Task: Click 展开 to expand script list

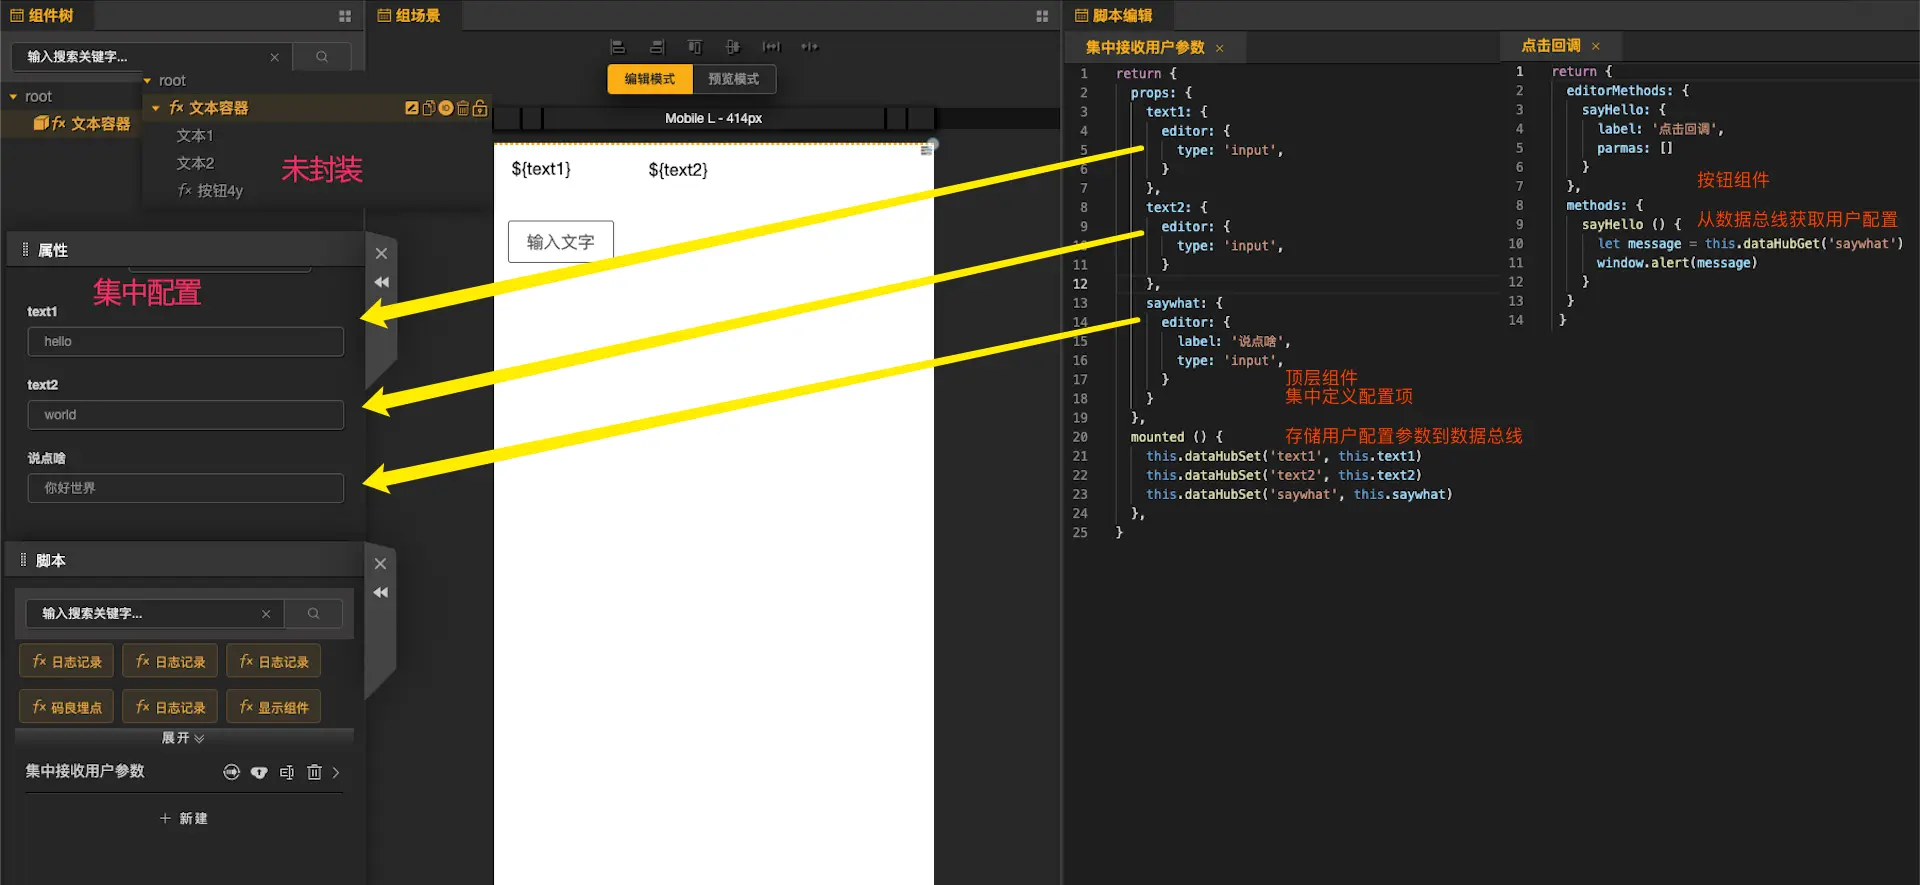Action: coord(184,738)
